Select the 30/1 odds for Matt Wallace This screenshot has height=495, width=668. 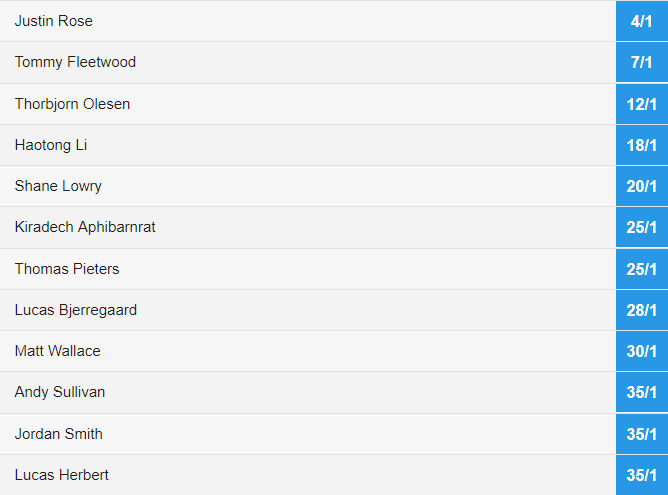[642, 351]
